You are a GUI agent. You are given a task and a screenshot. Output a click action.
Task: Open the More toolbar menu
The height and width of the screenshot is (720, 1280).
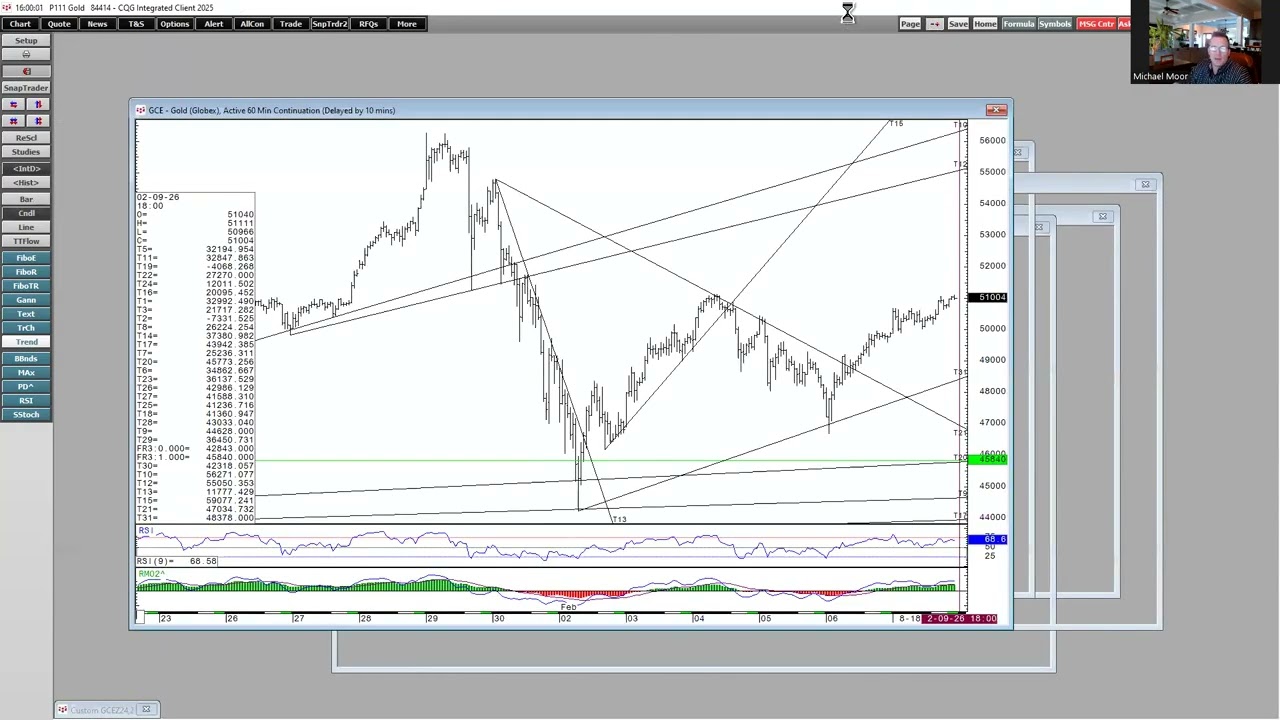pyautogui.click(x=407, y=24)
